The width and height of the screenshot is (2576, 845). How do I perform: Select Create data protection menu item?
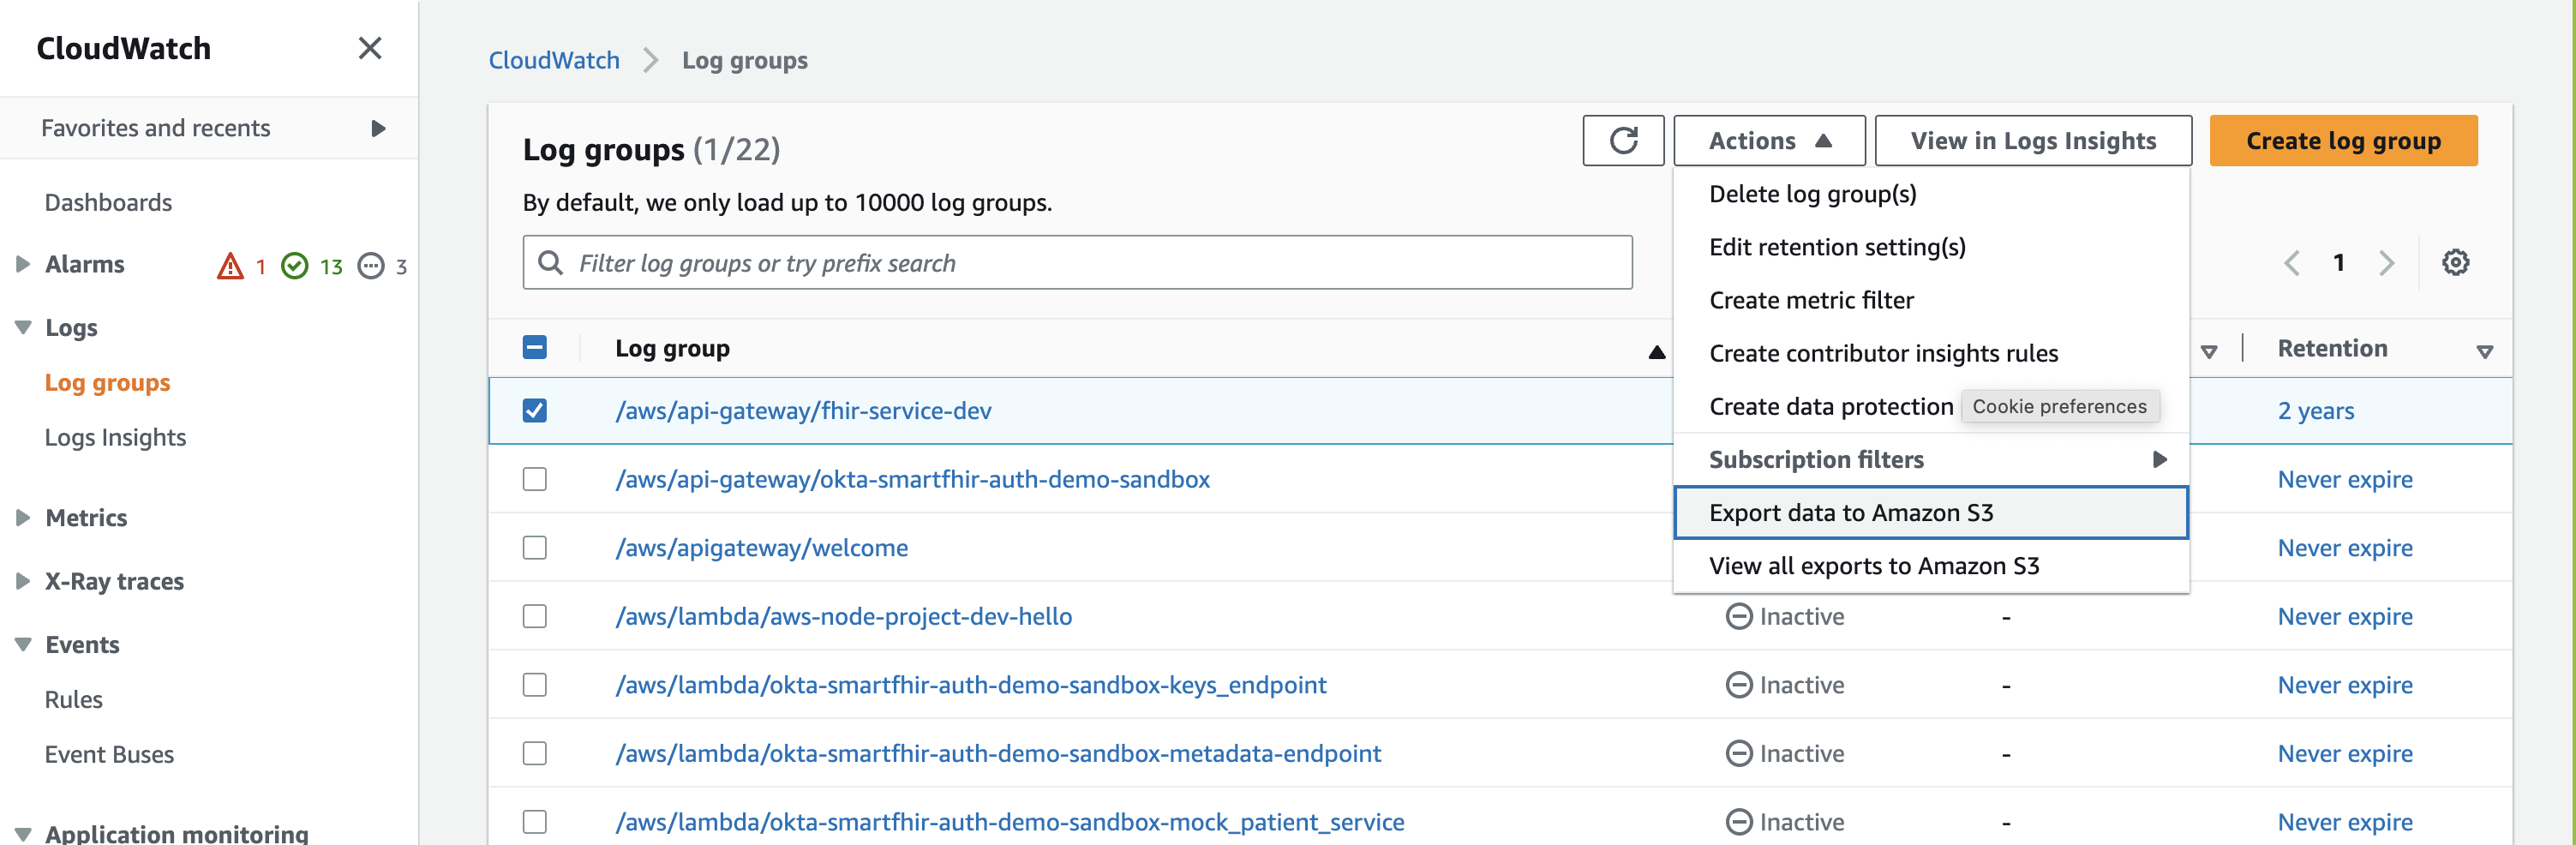point(1830,407)
